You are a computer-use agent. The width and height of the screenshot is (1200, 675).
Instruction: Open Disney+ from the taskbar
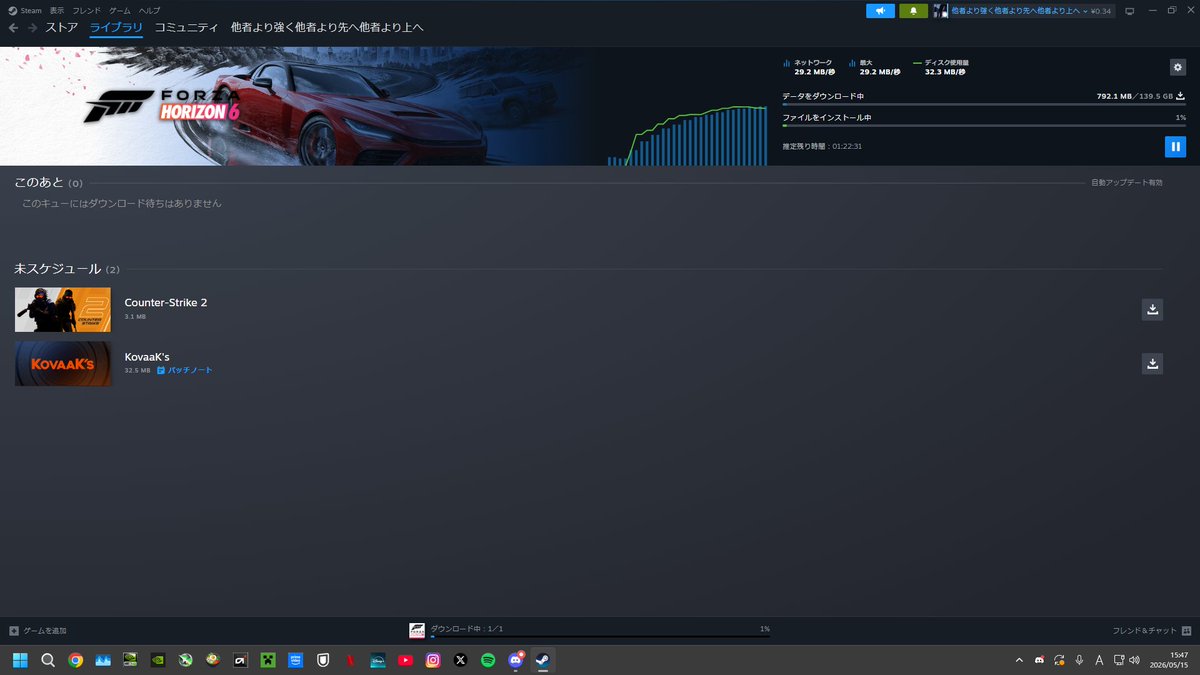pos(378,660)
